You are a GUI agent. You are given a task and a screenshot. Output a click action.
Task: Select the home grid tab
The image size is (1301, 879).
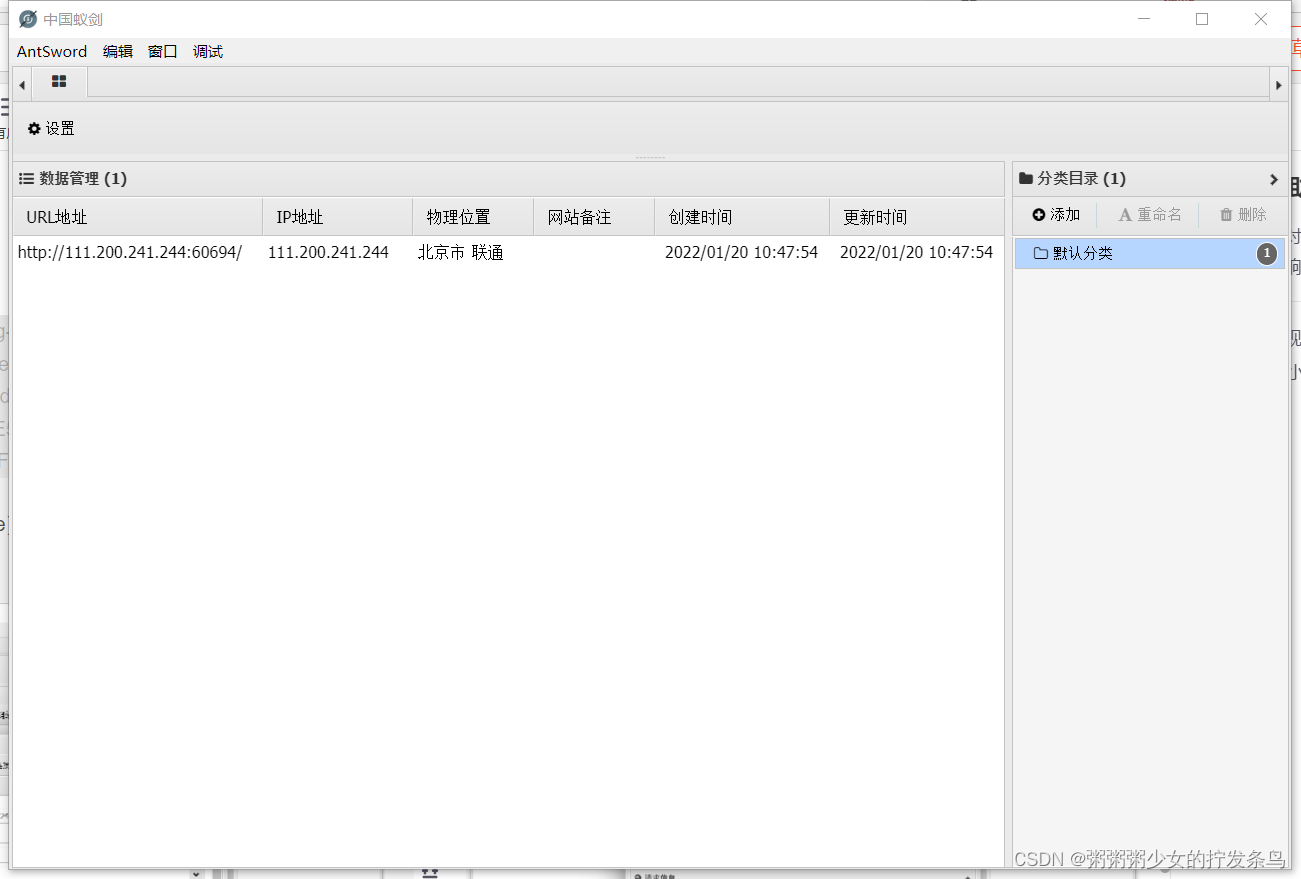click(x=60, y=82)
